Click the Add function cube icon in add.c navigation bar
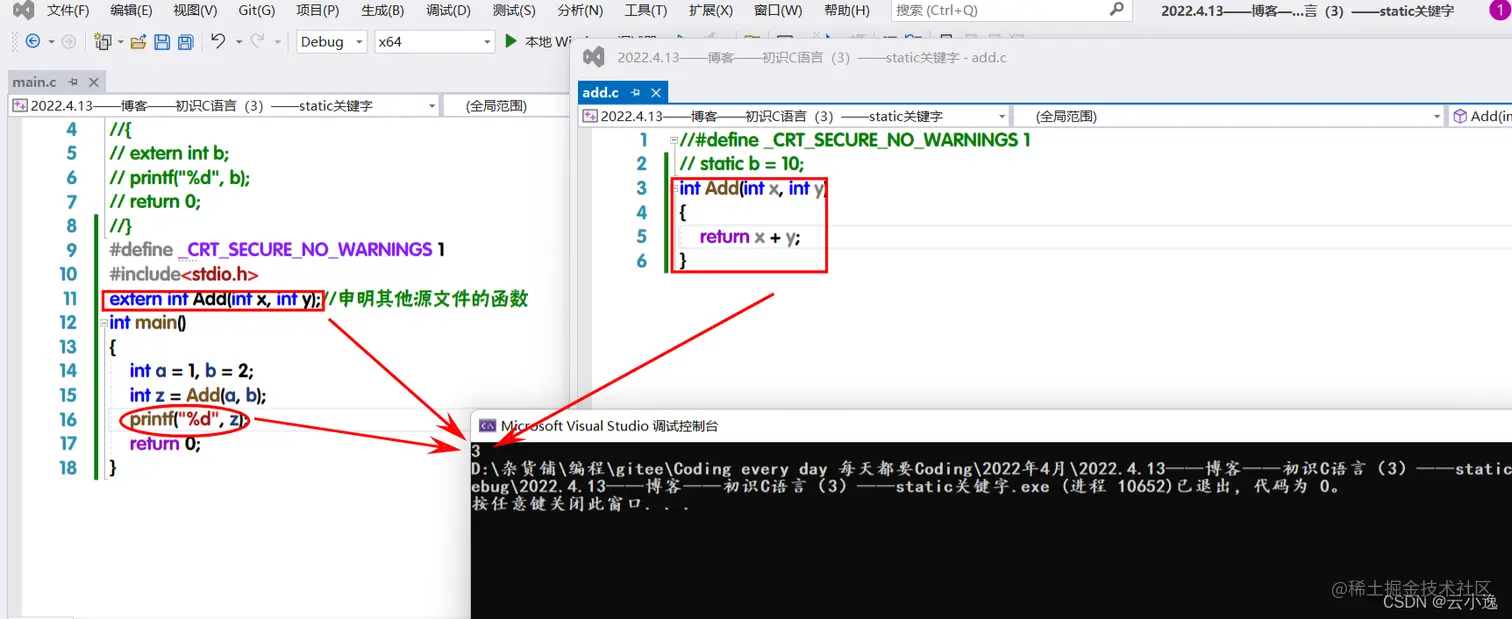Image resolution: width=1512 pixels, height=619 pixels. [x=1460, y=116]
